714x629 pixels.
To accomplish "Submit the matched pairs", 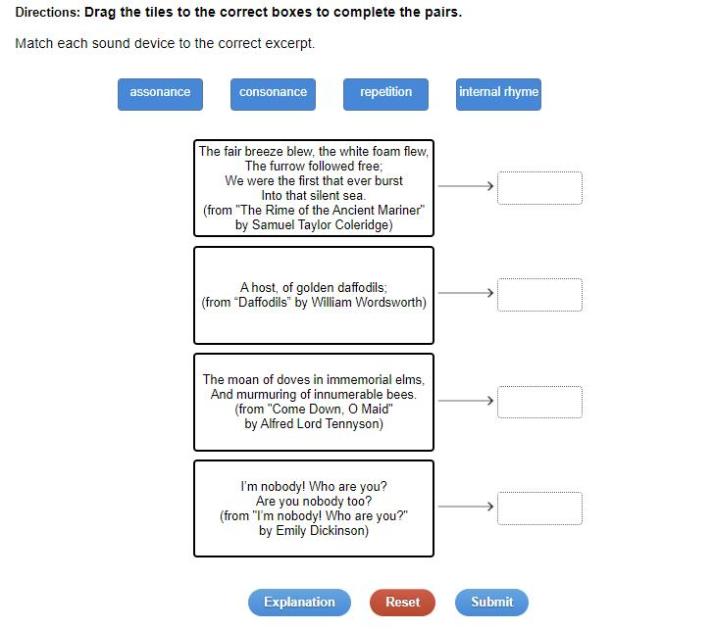I will pyautogui.click(x=492, y=602).
